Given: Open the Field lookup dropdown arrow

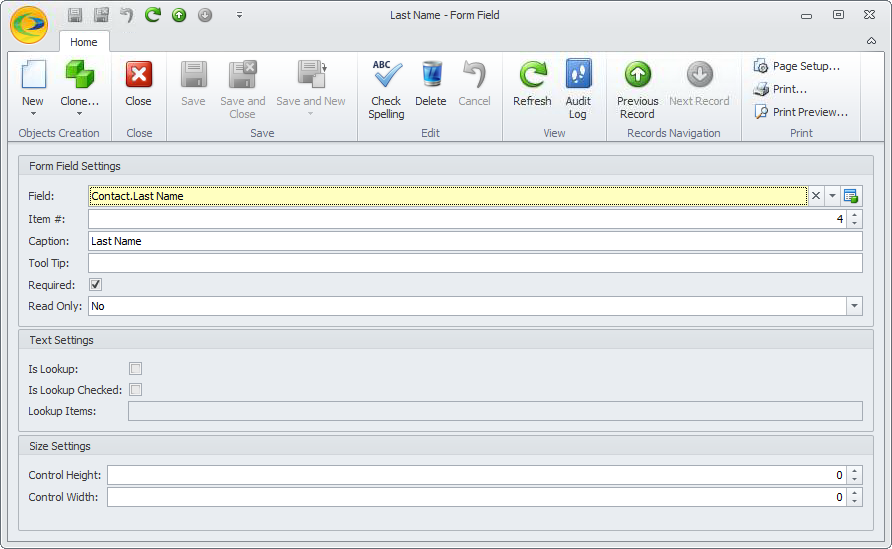Looking at the screenshot, I should [x=832, y=196].
